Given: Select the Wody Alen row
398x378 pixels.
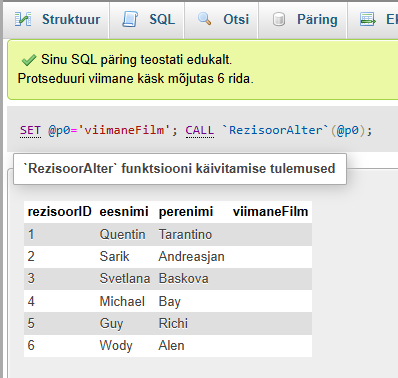Looking at the screenshot, I should pos(168,346).
